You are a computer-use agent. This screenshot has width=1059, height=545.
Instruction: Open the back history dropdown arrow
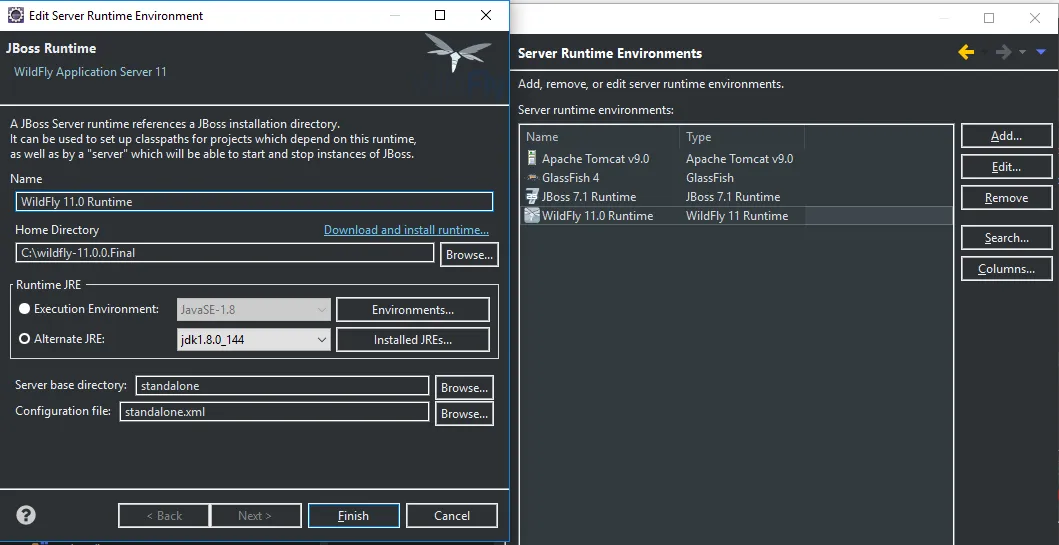[985, 52]
